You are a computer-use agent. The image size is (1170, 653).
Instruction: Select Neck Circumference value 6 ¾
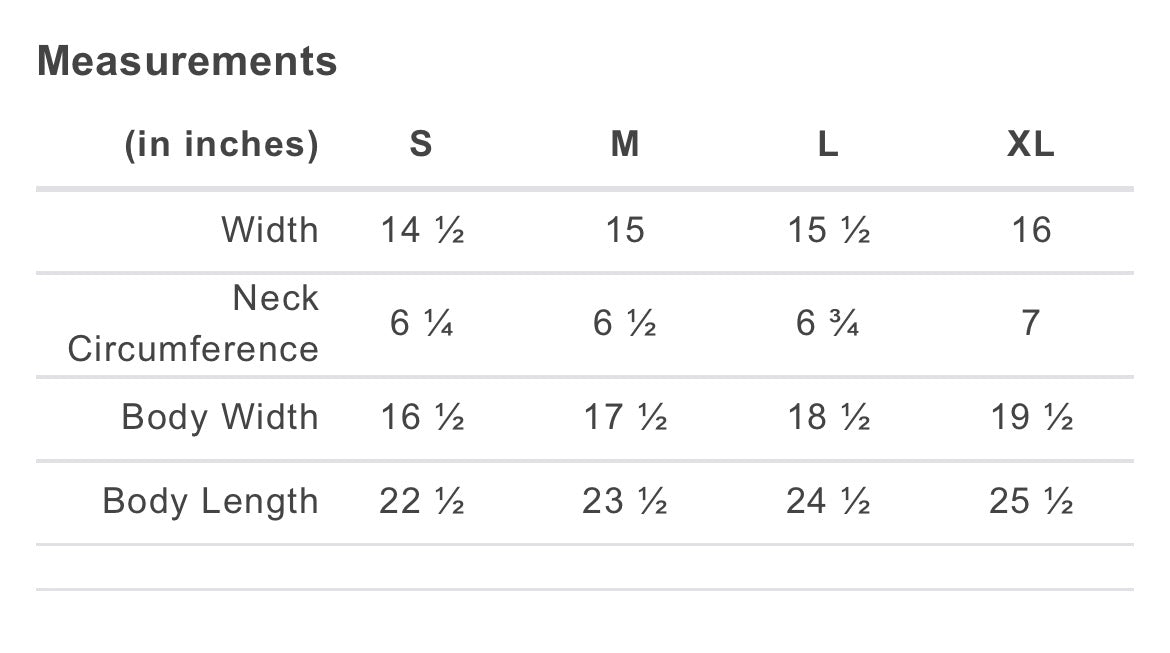point(828,324)
